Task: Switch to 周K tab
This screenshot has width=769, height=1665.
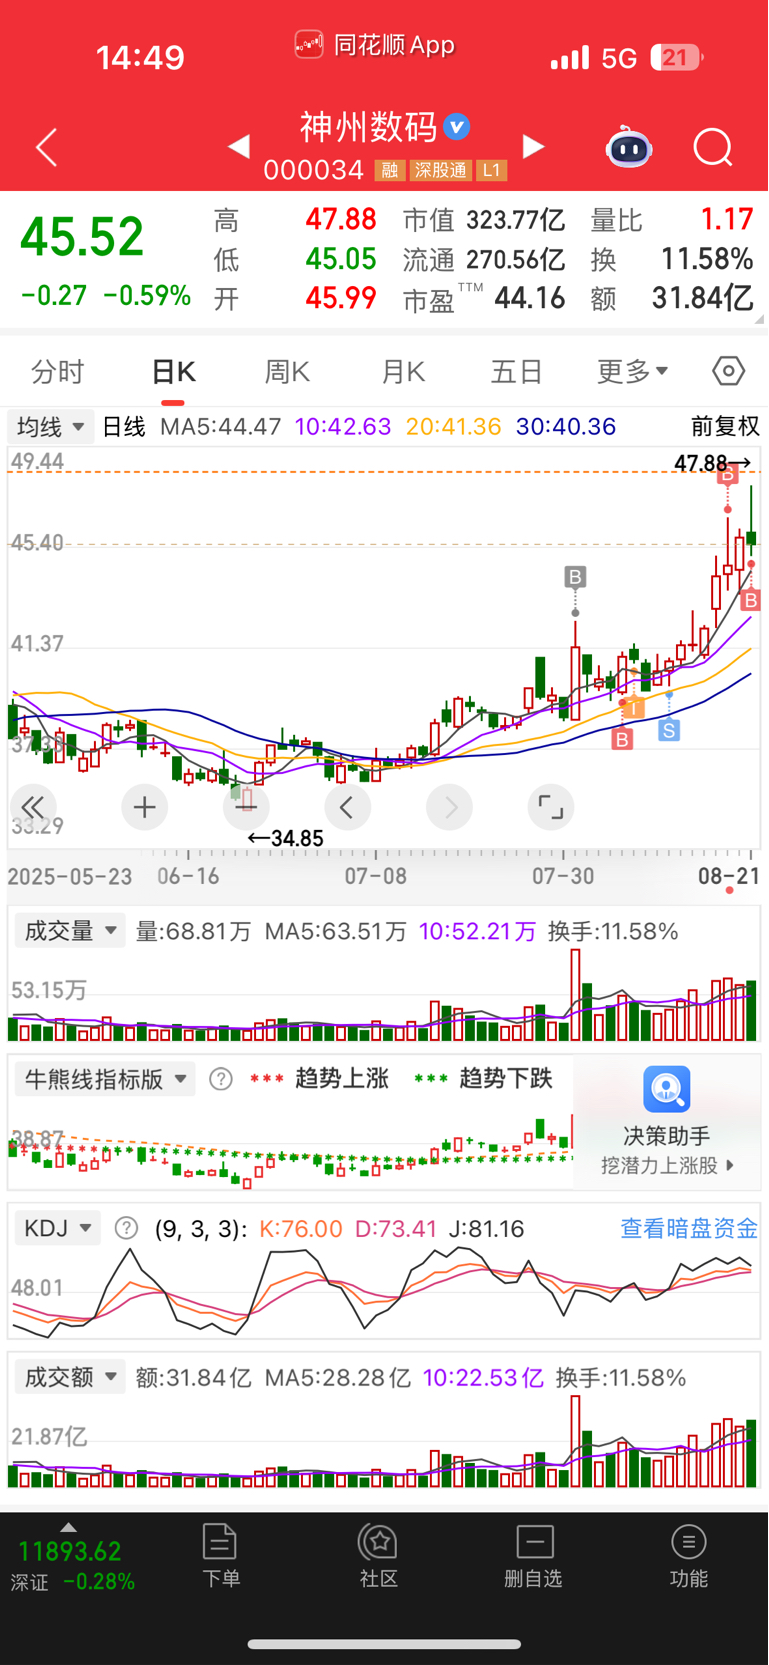Action: tap(287, 372)
